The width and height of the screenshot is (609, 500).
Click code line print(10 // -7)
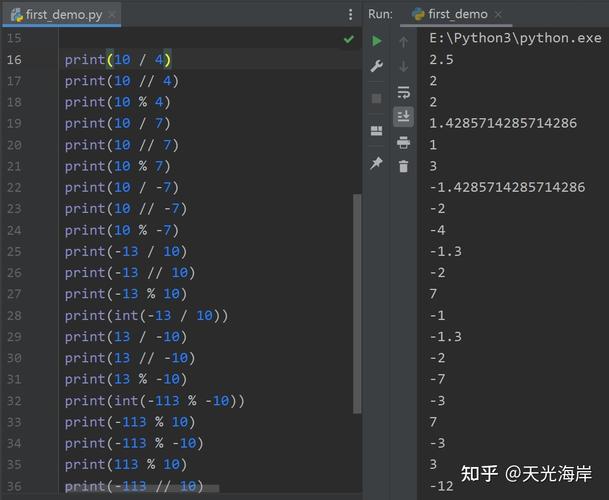(x=126, y=209)
